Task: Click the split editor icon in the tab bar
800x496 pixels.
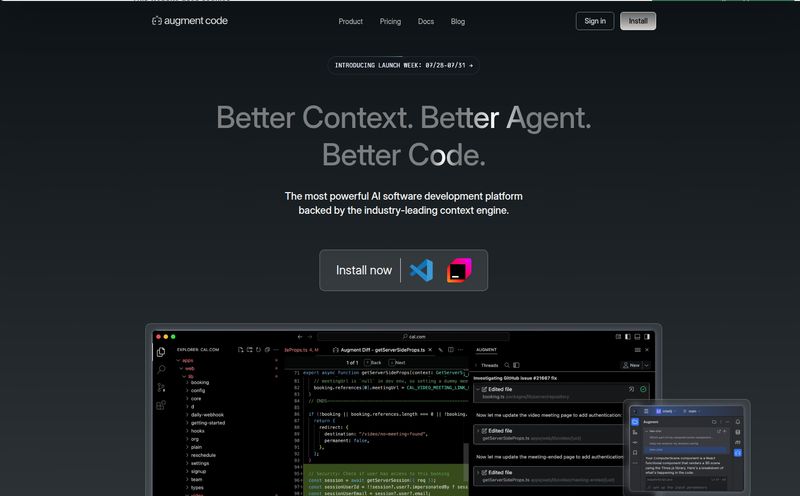Action: point(451,350)
